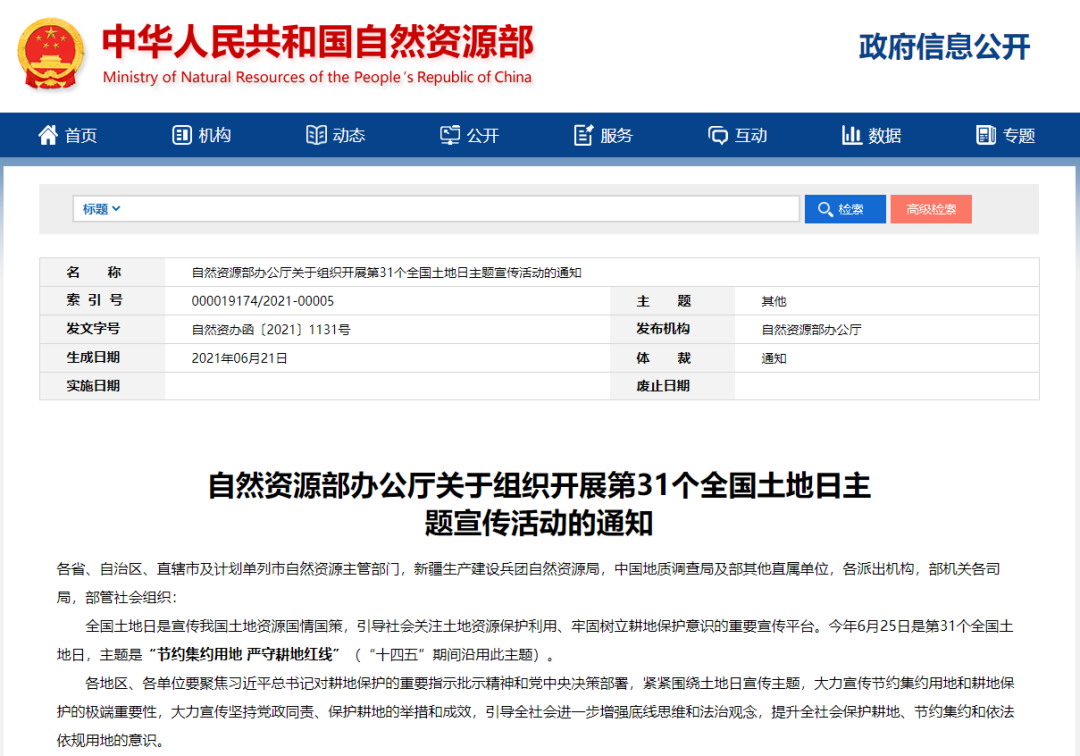Select the 首页 home icon
This screenshot has height=756, width=1080.
[x=46, y=135]
